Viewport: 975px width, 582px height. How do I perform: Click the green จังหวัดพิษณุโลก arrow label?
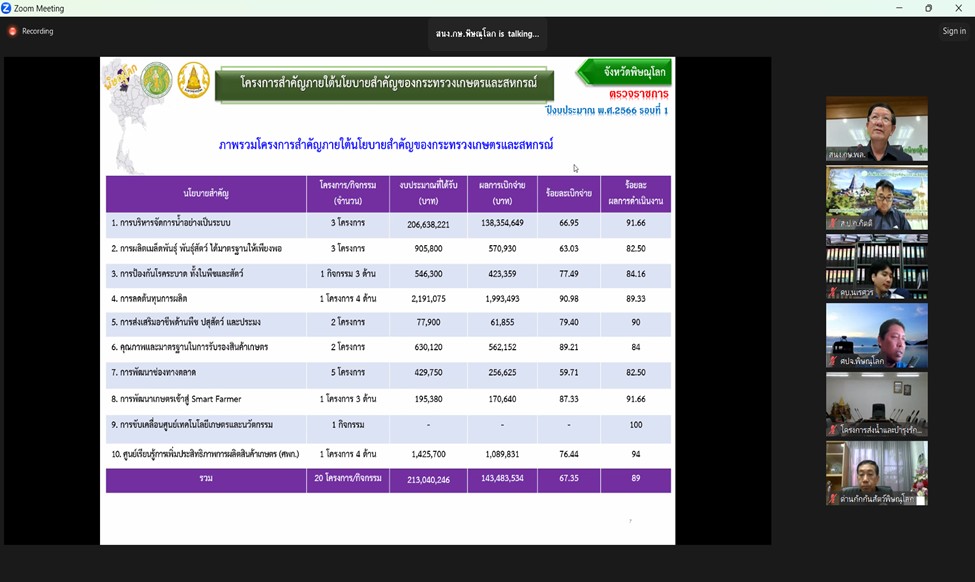click(624, 72)
